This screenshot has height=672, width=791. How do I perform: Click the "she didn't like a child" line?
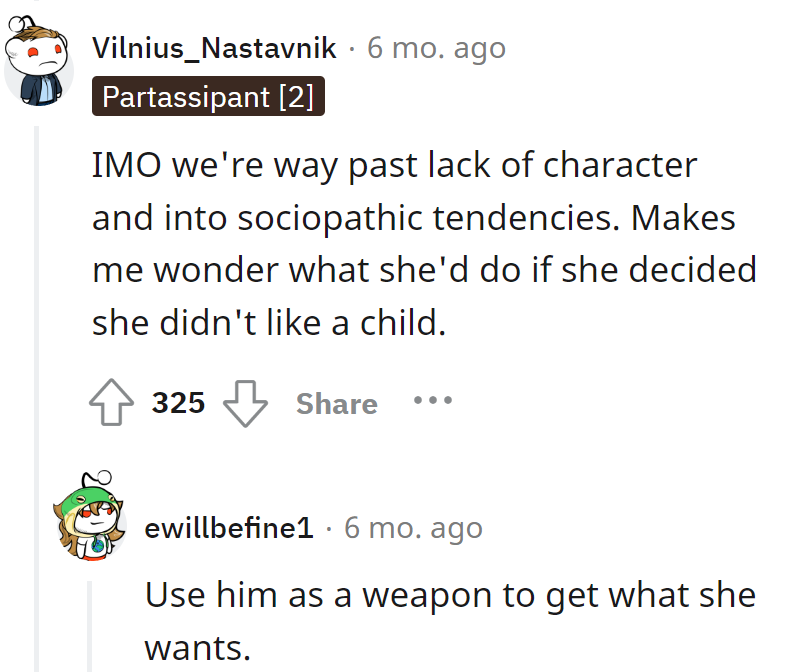[268, 323]
